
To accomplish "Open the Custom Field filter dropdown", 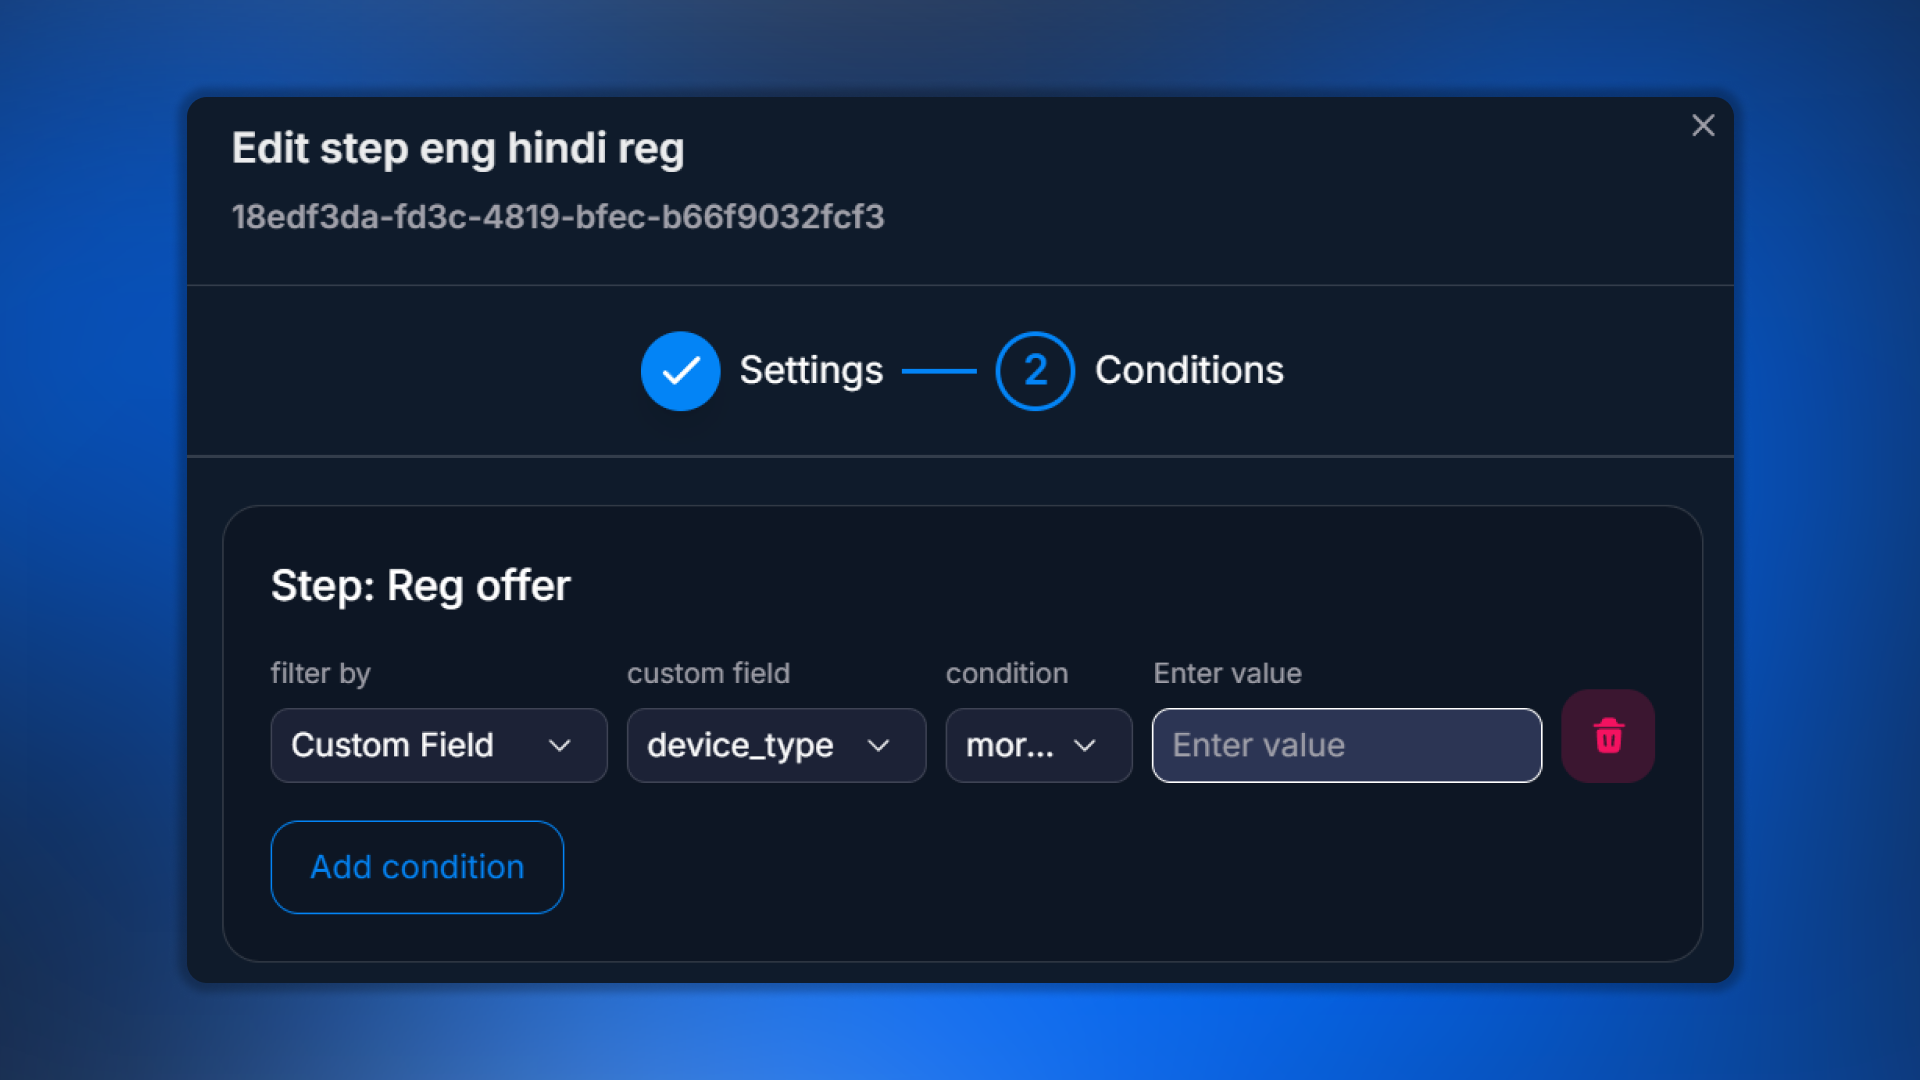I will click(438, 745).
